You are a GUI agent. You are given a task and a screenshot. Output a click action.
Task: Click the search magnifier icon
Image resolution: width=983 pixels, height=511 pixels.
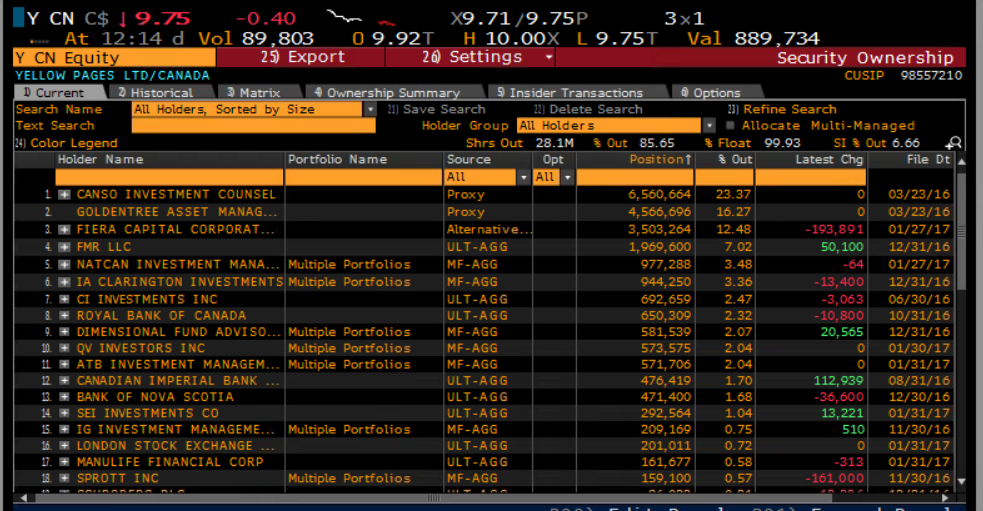954,143
